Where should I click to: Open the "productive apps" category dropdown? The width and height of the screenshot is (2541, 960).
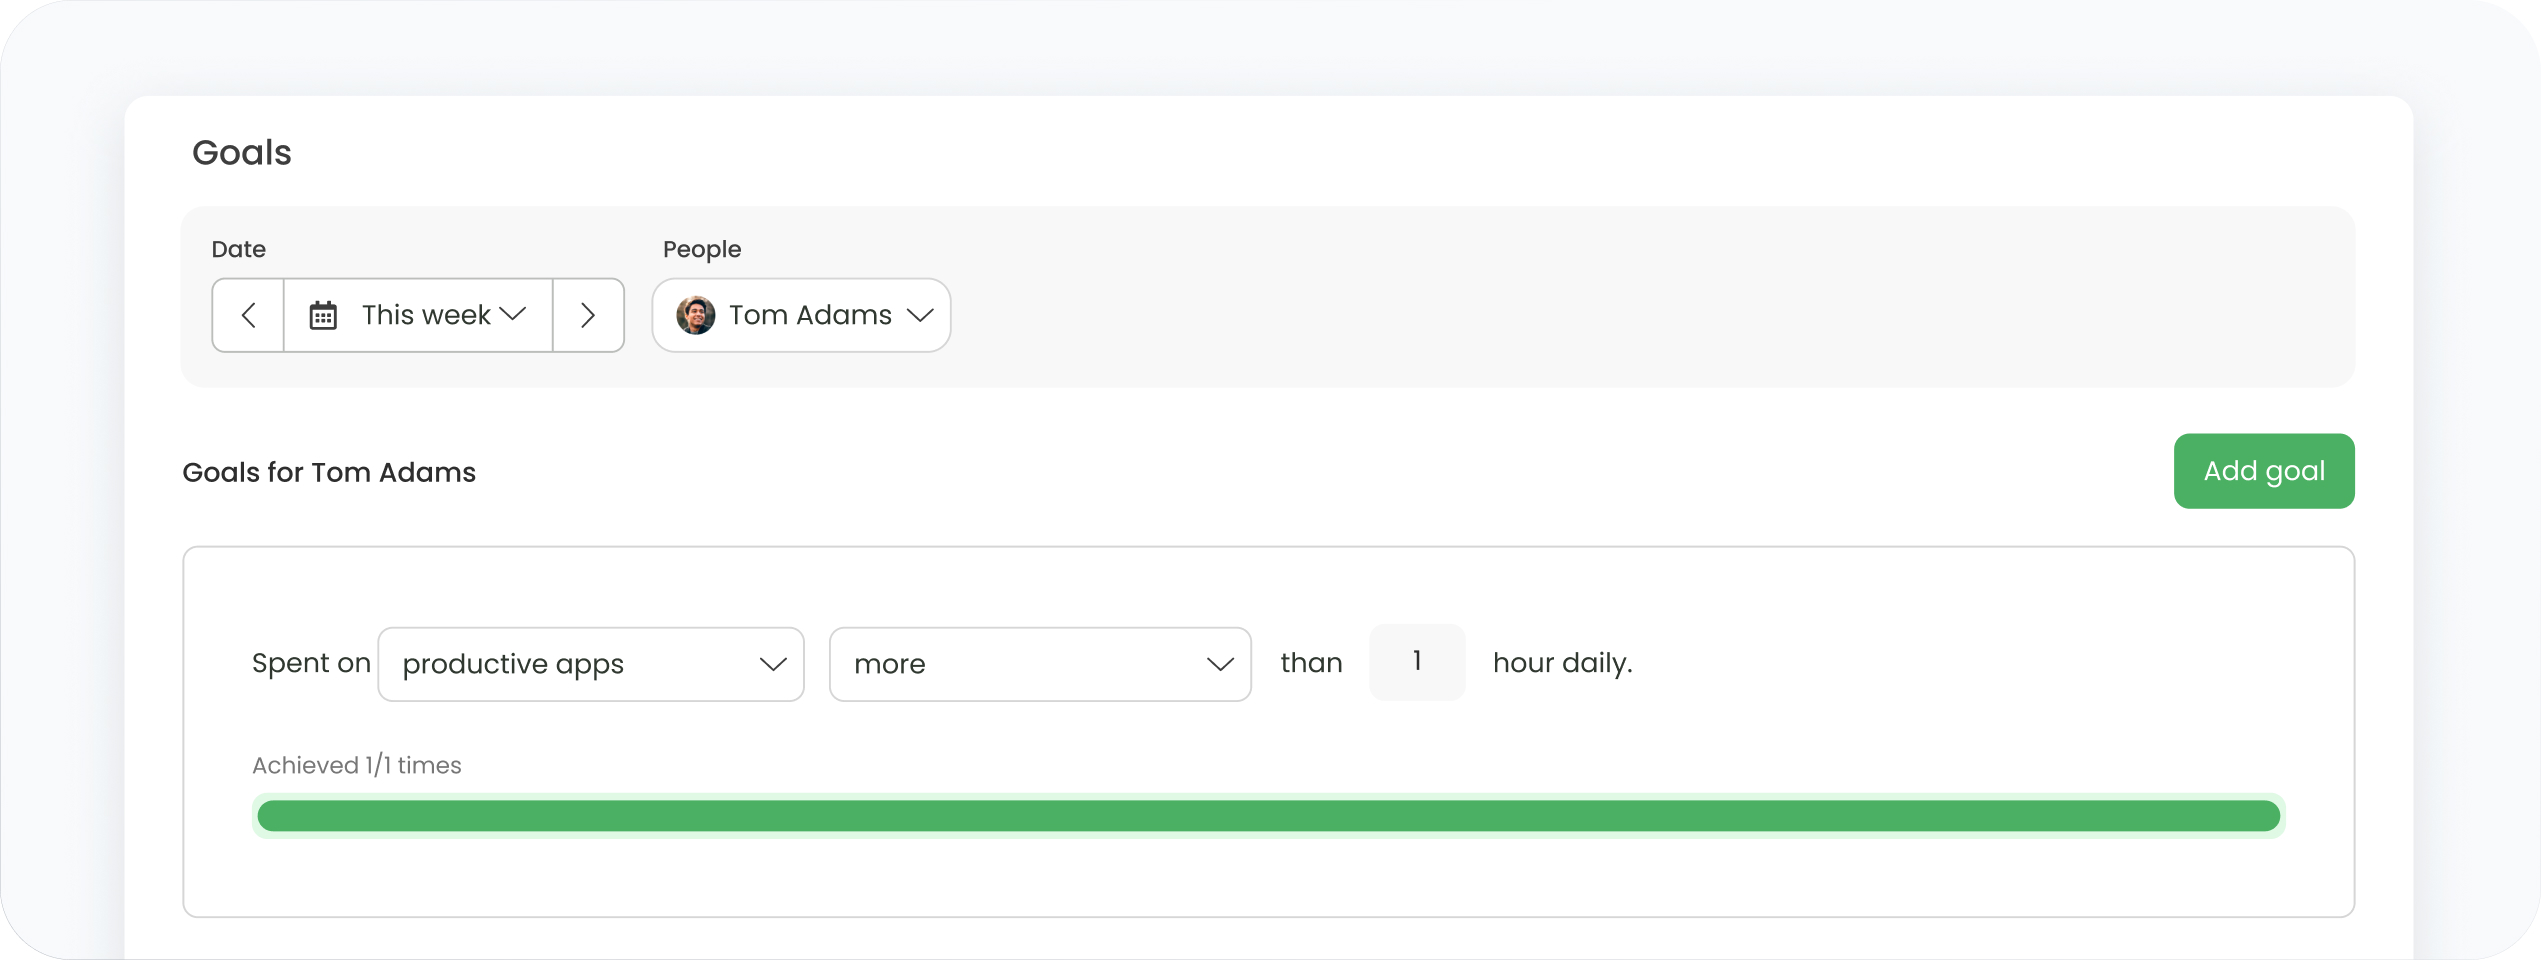[590, 664]
